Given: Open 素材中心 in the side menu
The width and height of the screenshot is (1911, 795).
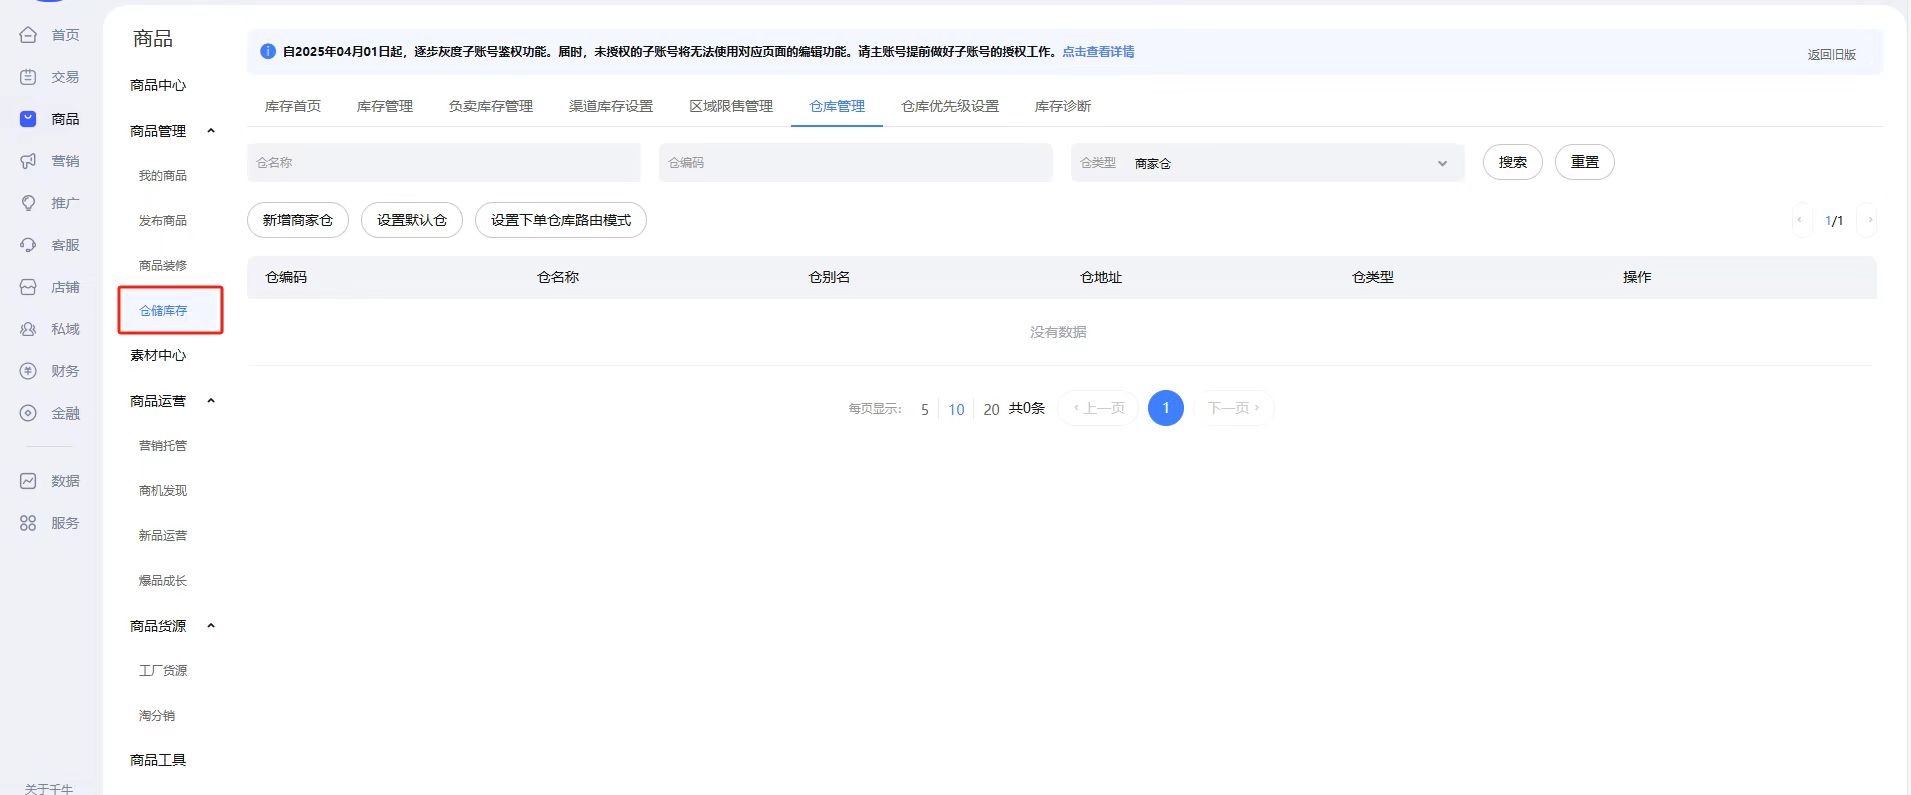Looking at the screenshot, I should click(158, 356).
